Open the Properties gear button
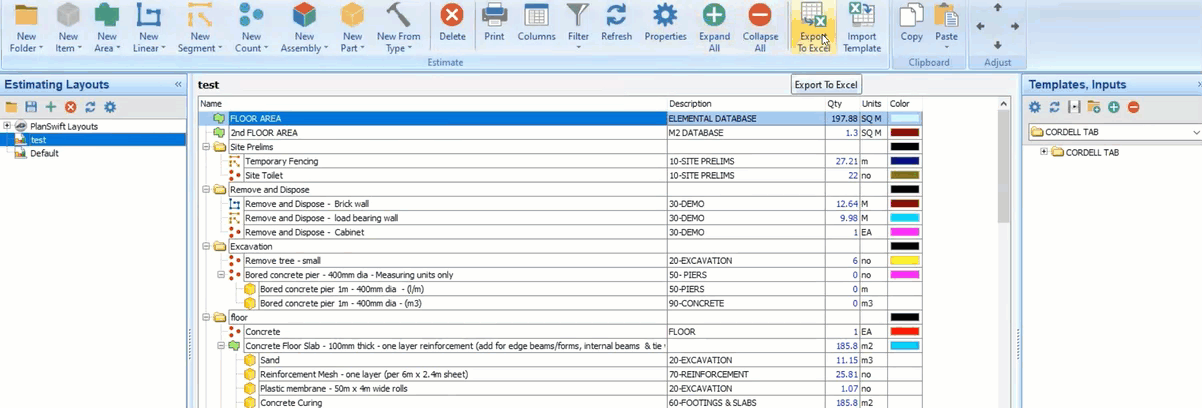 pyautogui.click(x=665, y=23)
